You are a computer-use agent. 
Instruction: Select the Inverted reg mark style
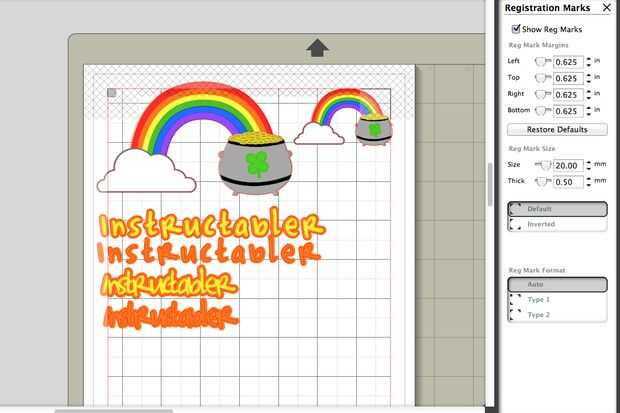[557, 224]
